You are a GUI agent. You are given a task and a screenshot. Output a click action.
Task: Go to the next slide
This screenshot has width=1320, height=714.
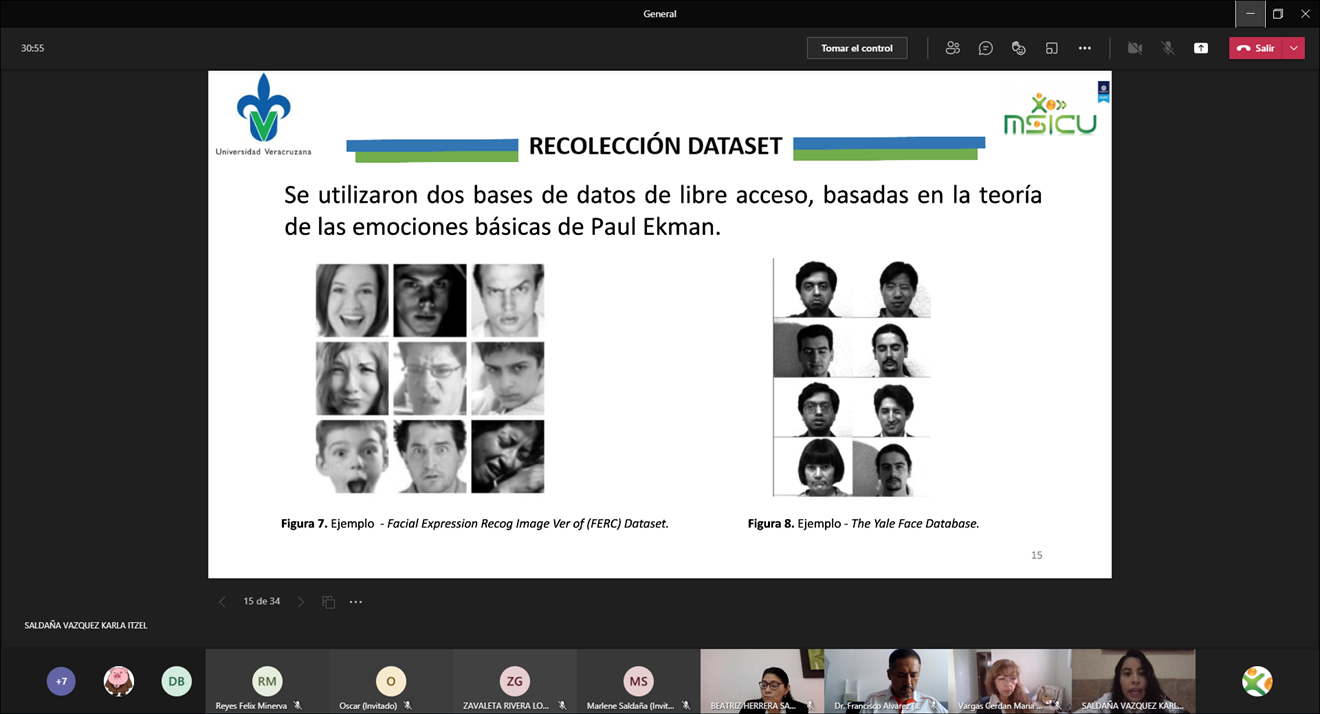coord(301,602)
